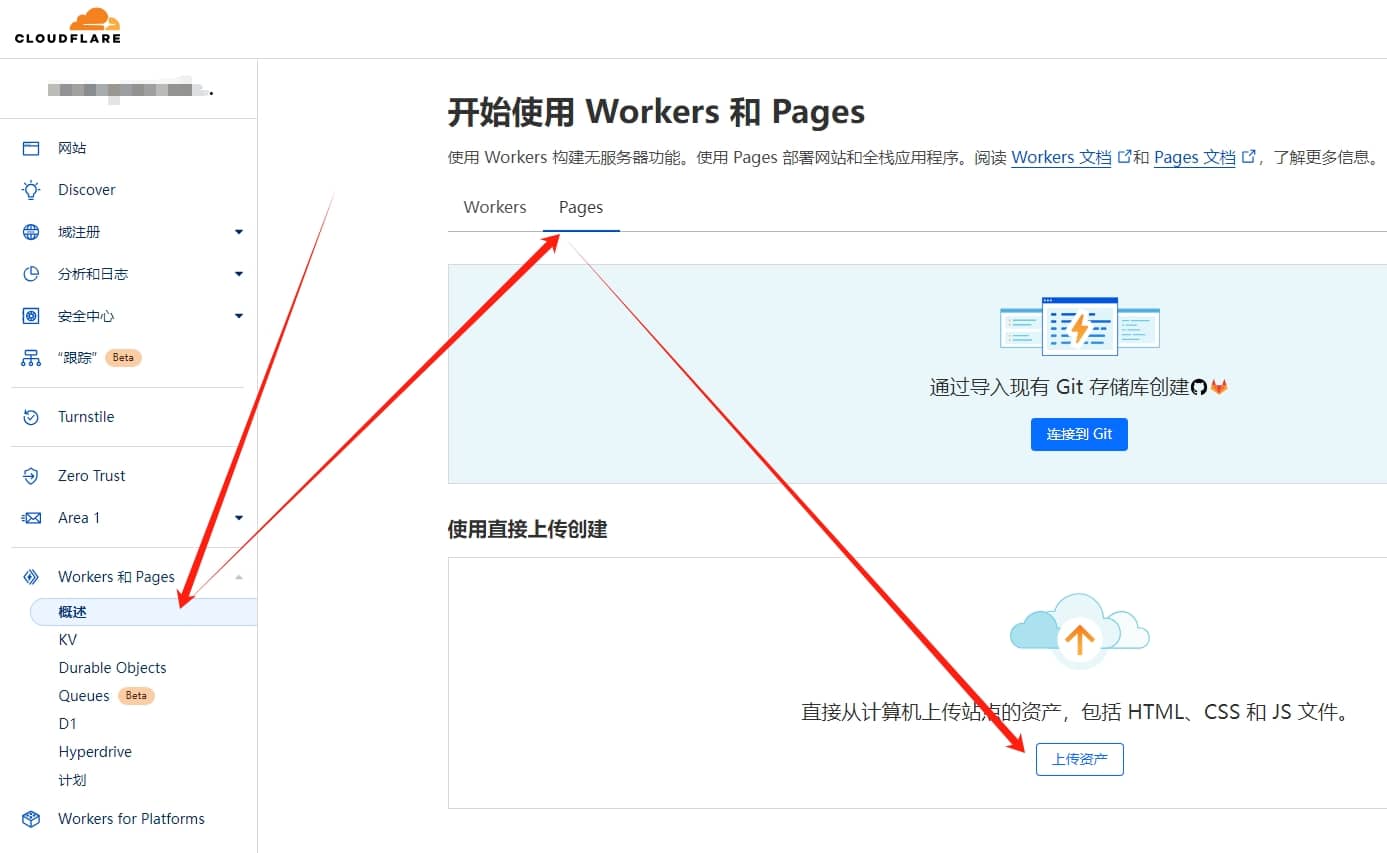Click the Discover lightbulb icon
The image size is (1387, 853).
[31, 190]
